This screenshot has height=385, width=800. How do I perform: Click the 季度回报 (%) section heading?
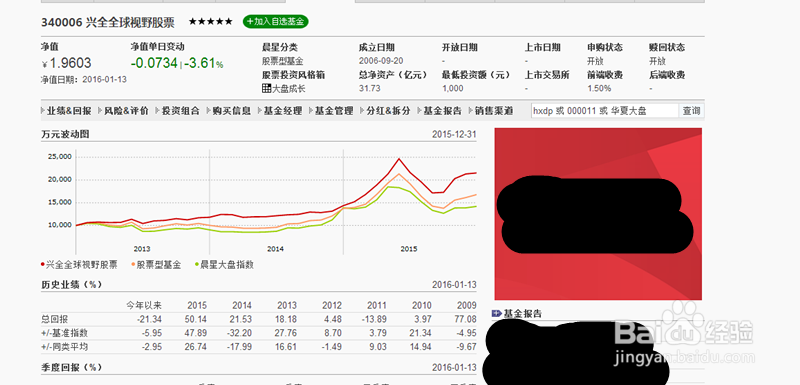71,367
